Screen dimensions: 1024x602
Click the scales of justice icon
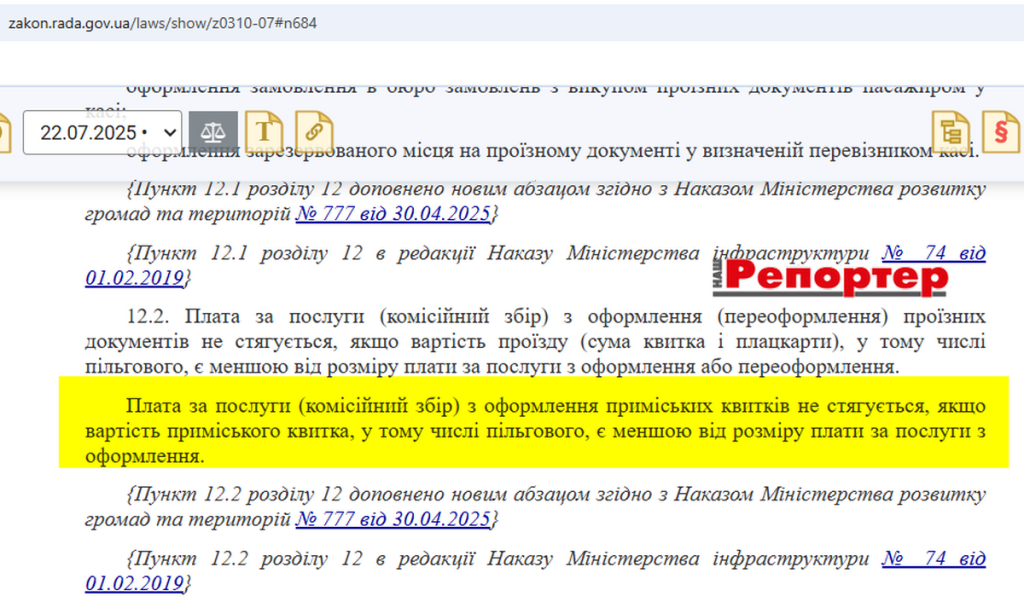point(213,132)
